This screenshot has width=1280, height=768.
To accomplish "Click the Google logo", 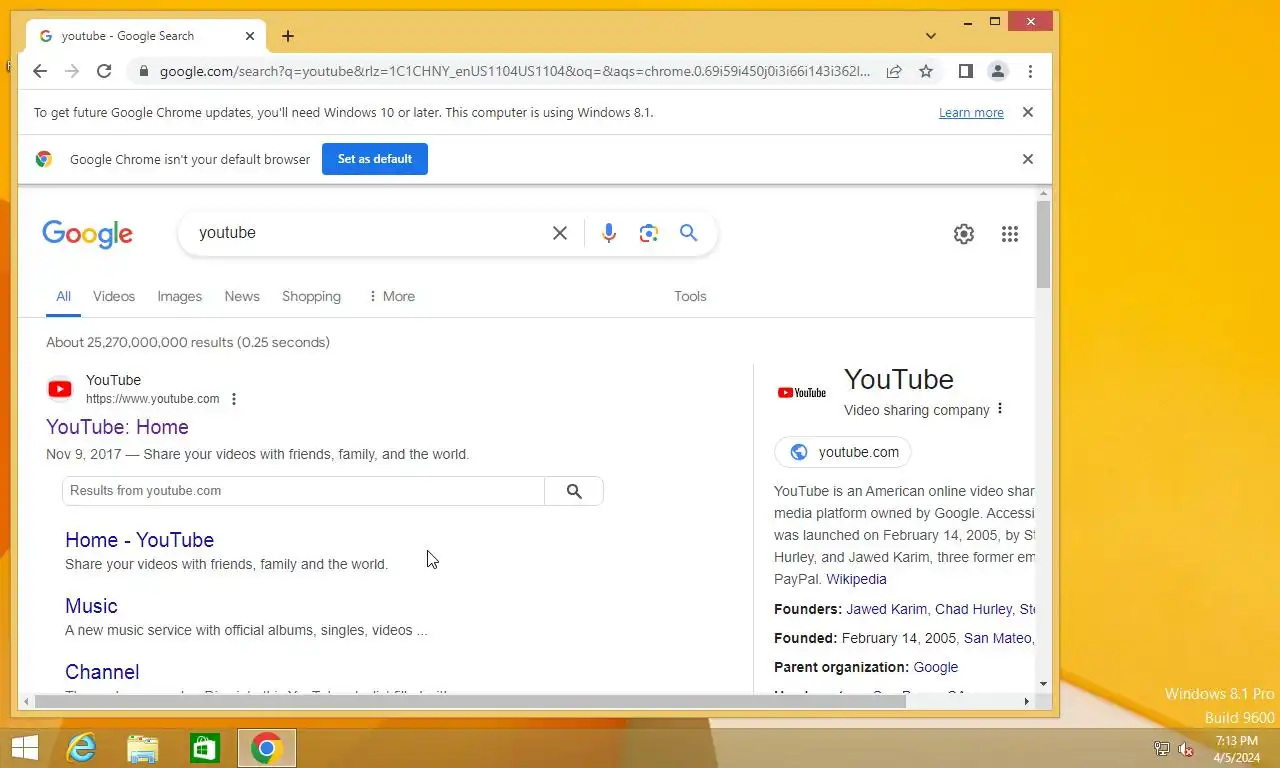I will click(x=87, y=235).
